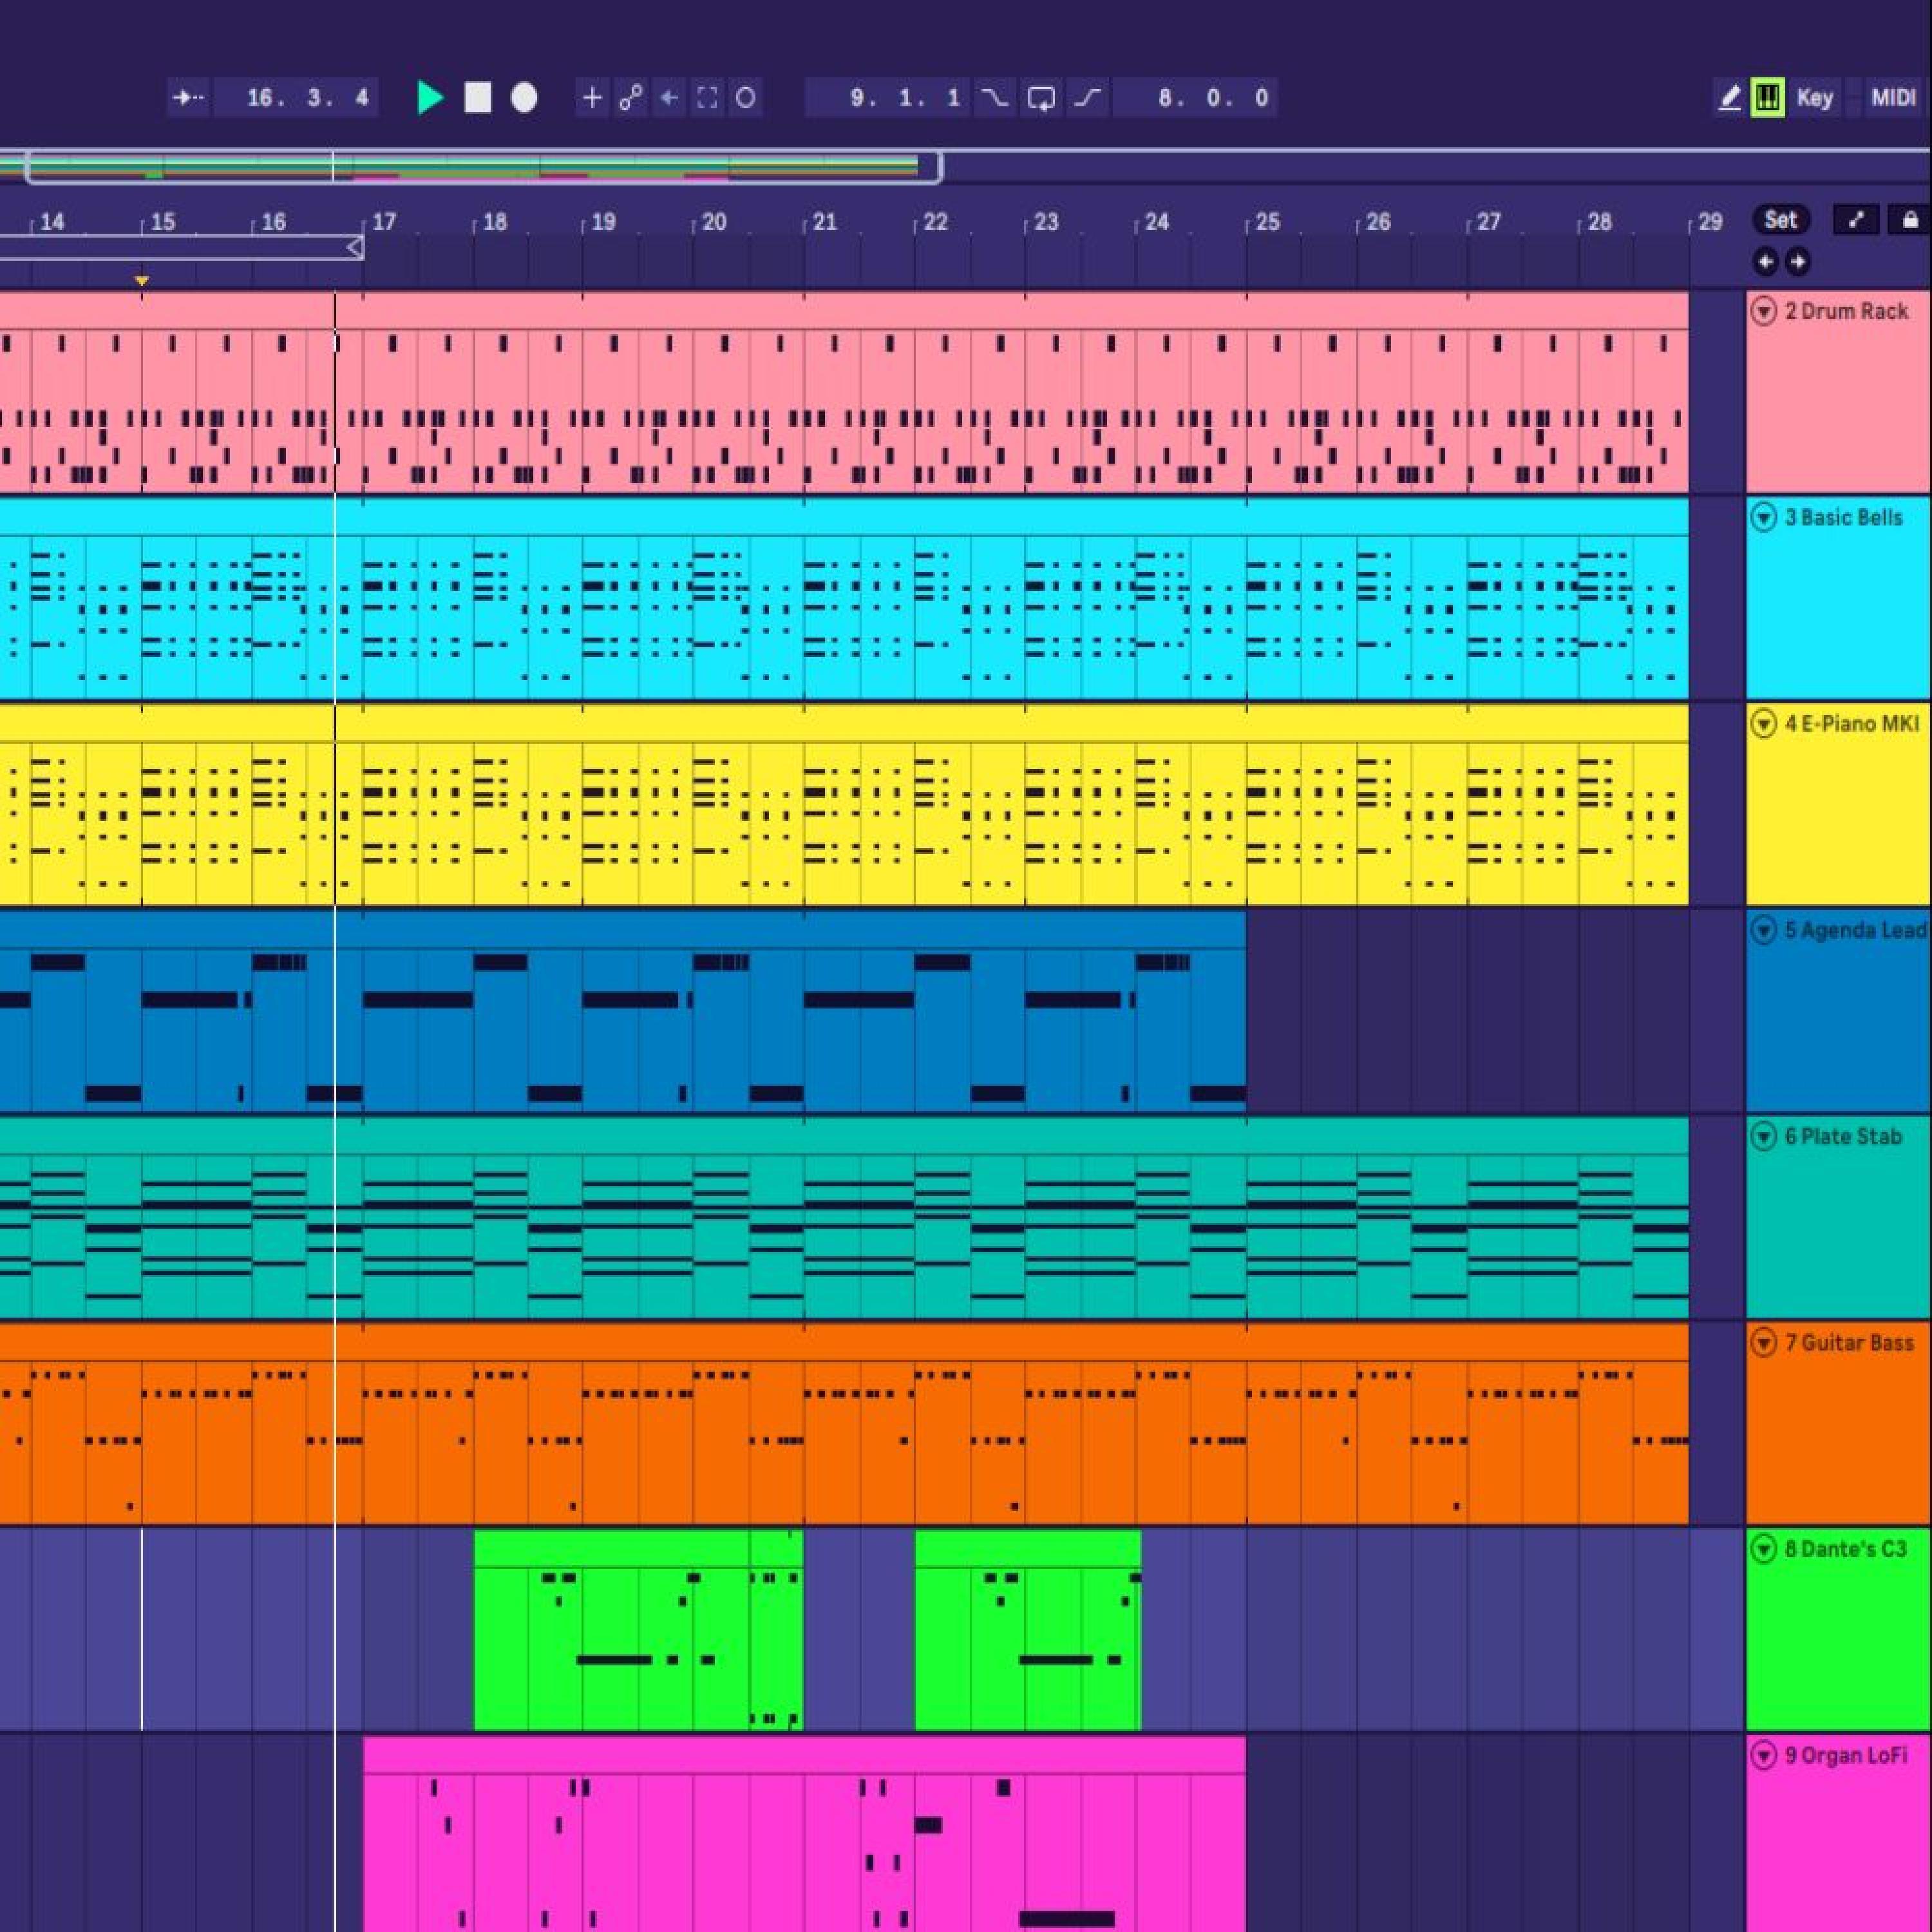1932x1932 pixels.
Task: Click the arrangement position field 16.3.4
Action: tap(297, 97)
